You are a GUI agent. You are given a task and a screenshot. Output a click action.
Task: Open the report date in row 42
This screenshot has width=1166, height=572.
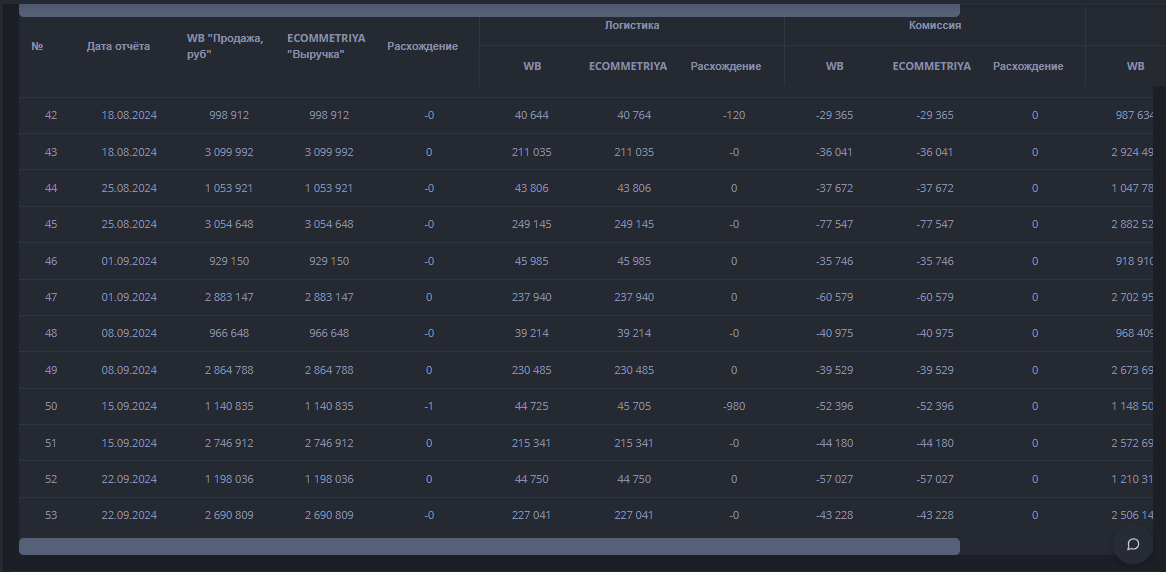pyautogui.click(x=129, y=115)
